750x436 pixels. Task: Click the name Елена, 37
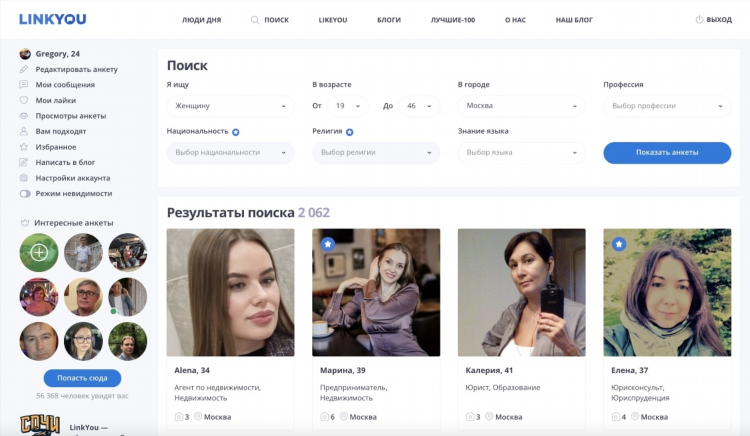(629, 370)
